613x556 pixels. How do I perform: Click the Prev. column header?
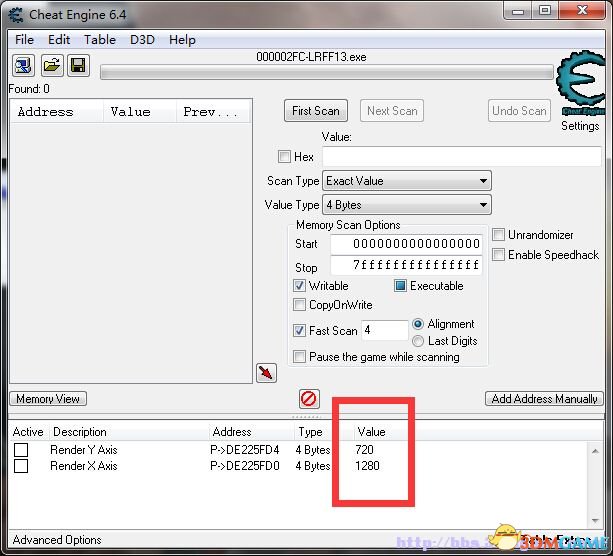tap(213, 112)
